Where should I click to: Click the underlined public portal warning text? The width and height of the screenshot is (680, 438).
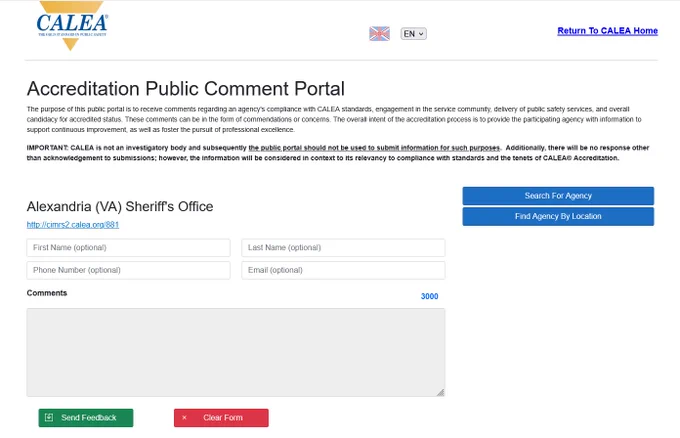(374, 148)
